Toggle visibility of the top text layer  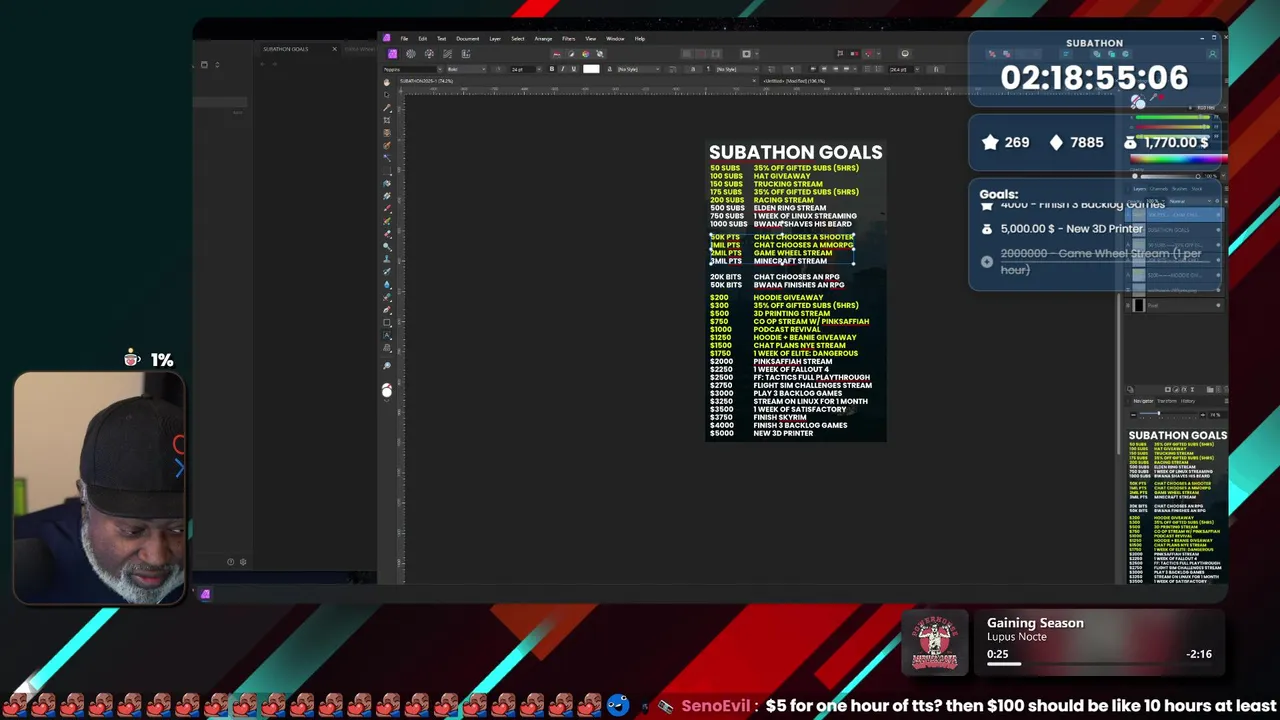pos(1218,214)
